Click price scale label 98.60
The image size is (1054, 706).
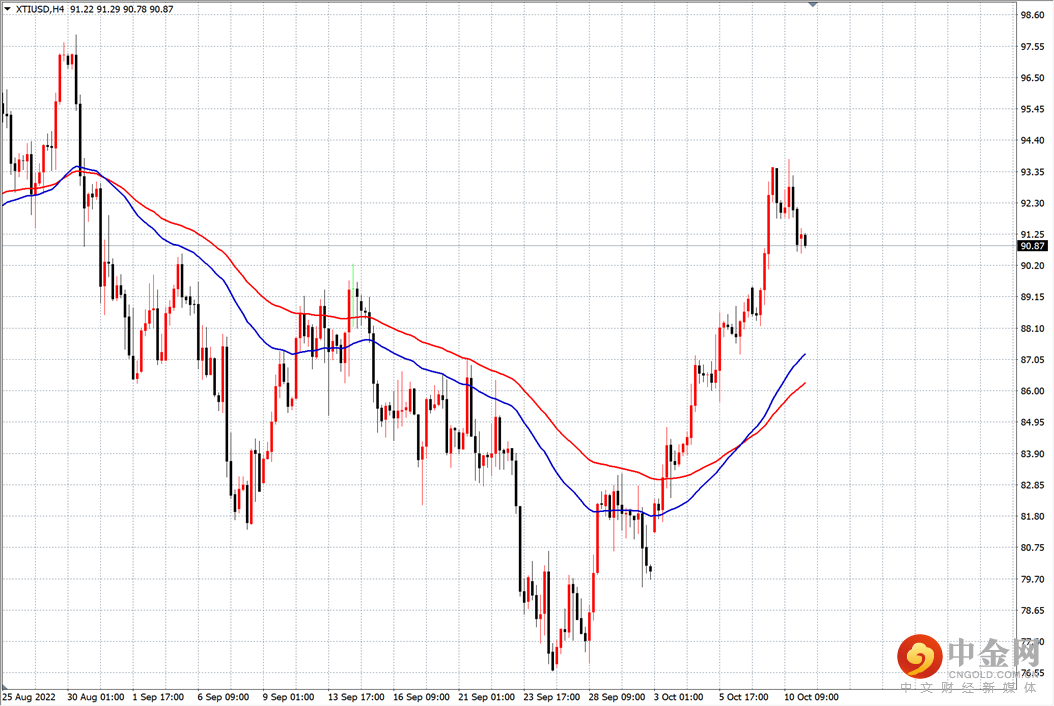click(x=1032, y=15)
